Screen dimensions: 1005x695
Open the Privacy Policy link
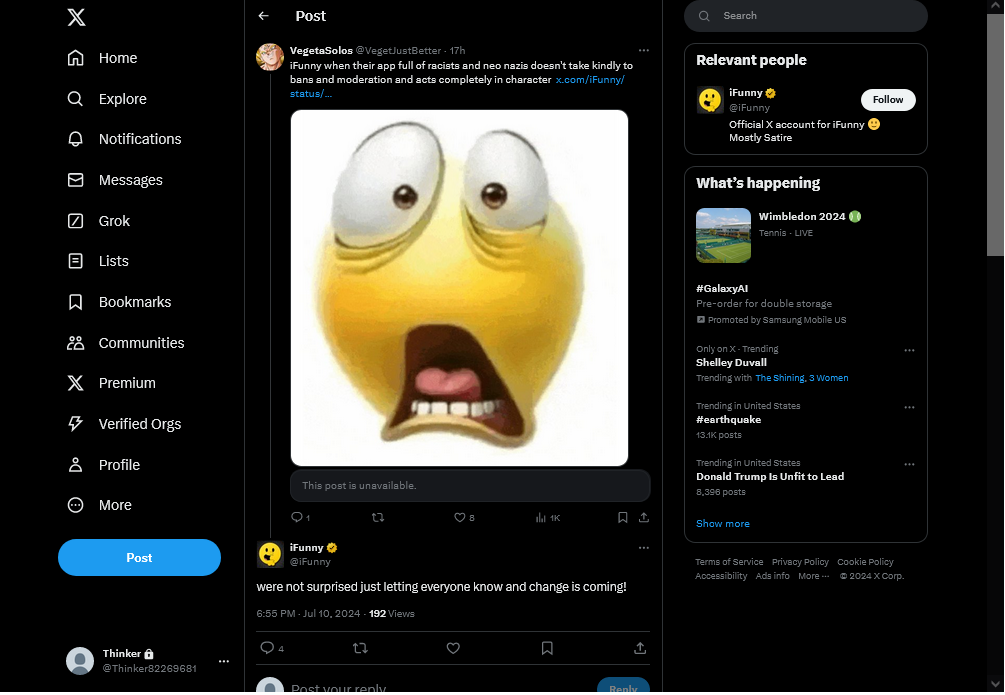(x=800, y=562)
